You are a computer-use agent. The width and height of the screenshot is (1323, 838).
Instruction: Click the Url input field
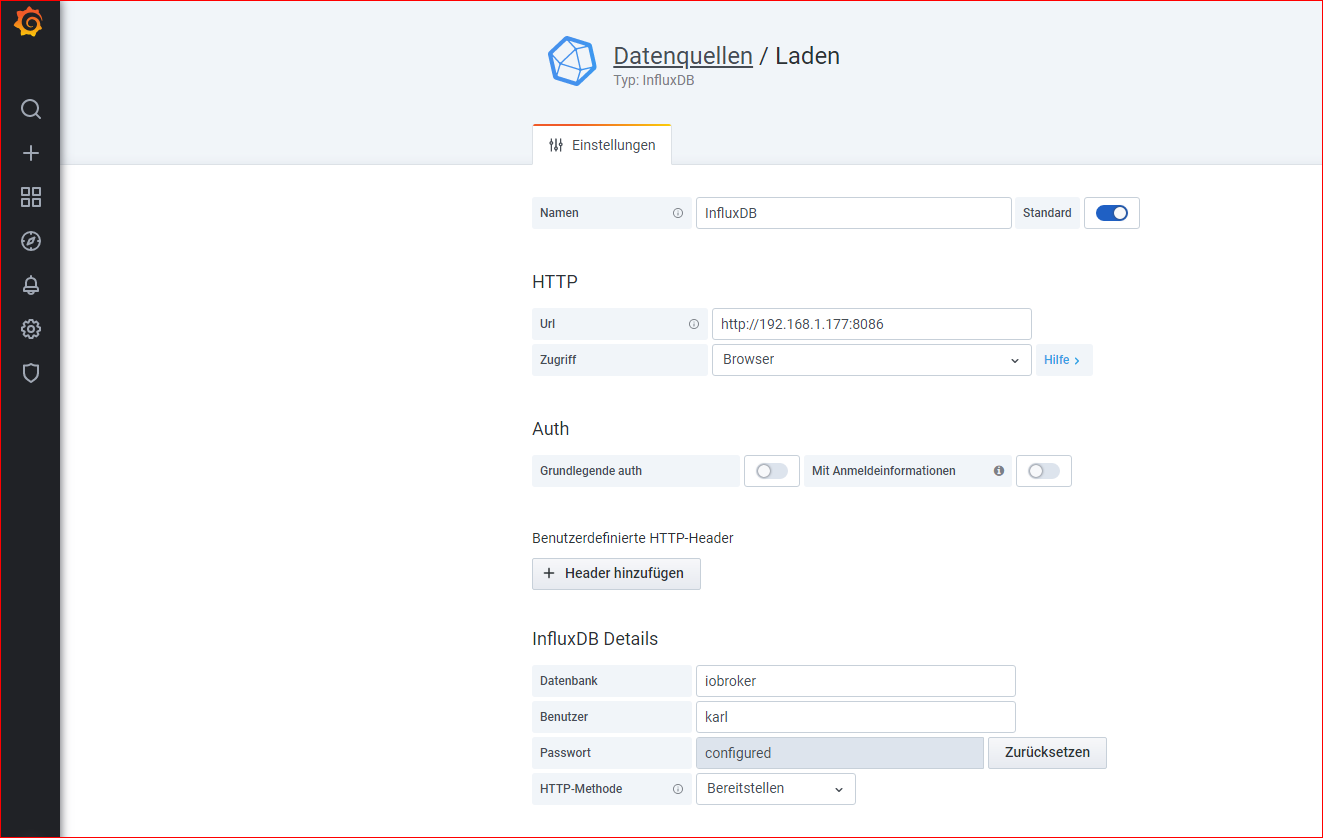871,324
